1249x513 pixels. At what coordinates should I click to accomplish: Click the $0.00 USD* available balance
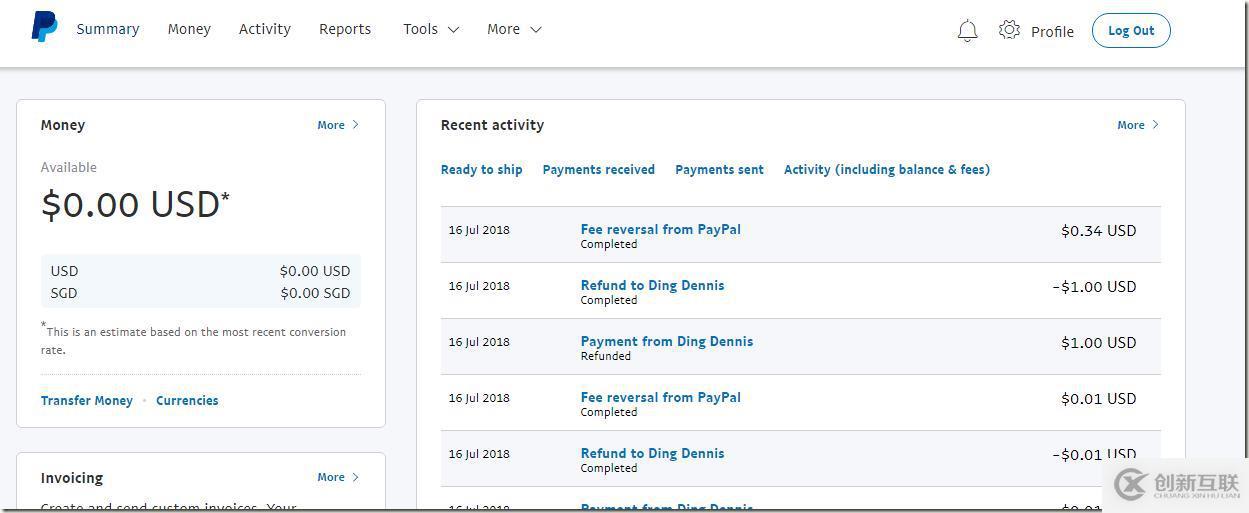click(135, 204)
